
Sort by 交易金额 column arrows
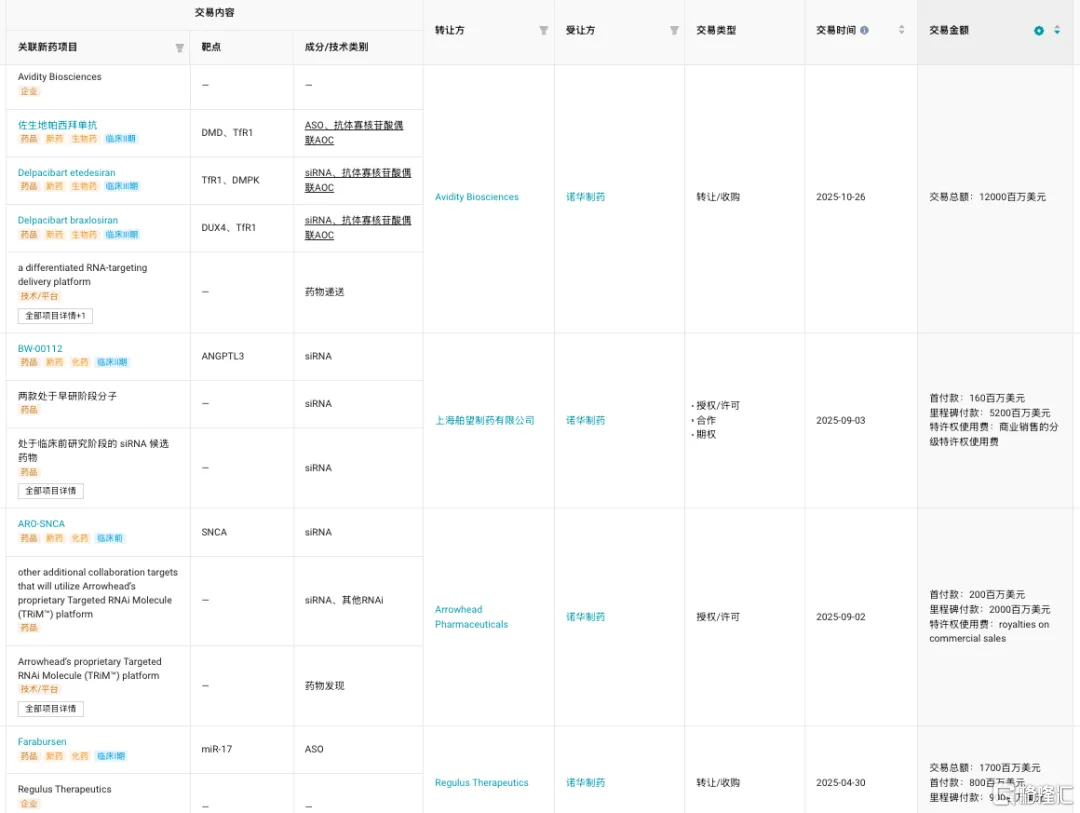(1057, 30)
